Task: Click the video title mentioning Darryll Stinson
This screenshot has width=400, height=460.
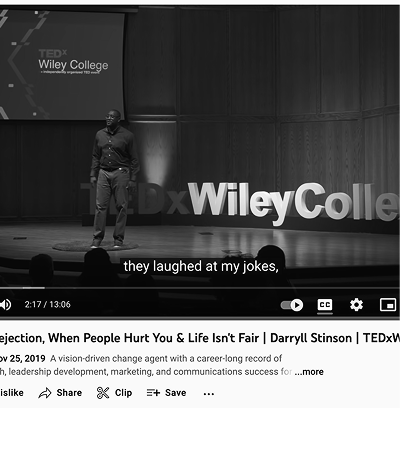Action: point(200,338)
